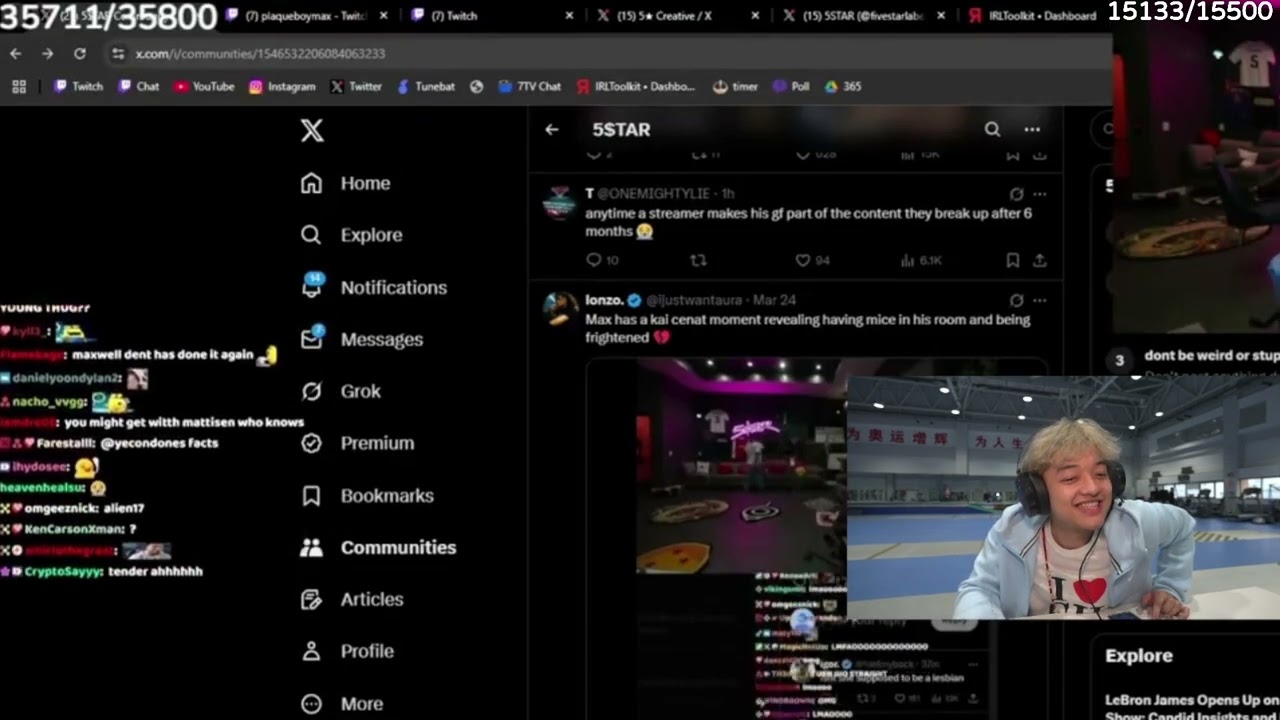Open the 7TV Chat bookmark

click(x=530, y=86)
